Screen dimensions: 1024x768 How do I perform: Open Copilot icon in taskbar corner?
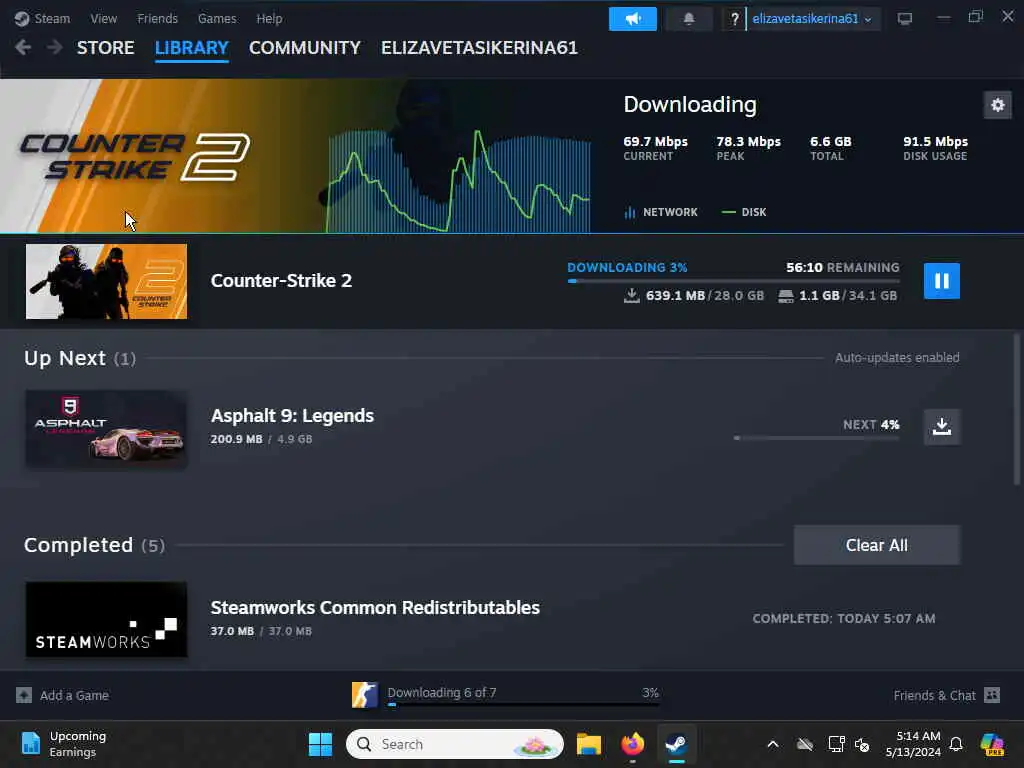coord(992,744)
